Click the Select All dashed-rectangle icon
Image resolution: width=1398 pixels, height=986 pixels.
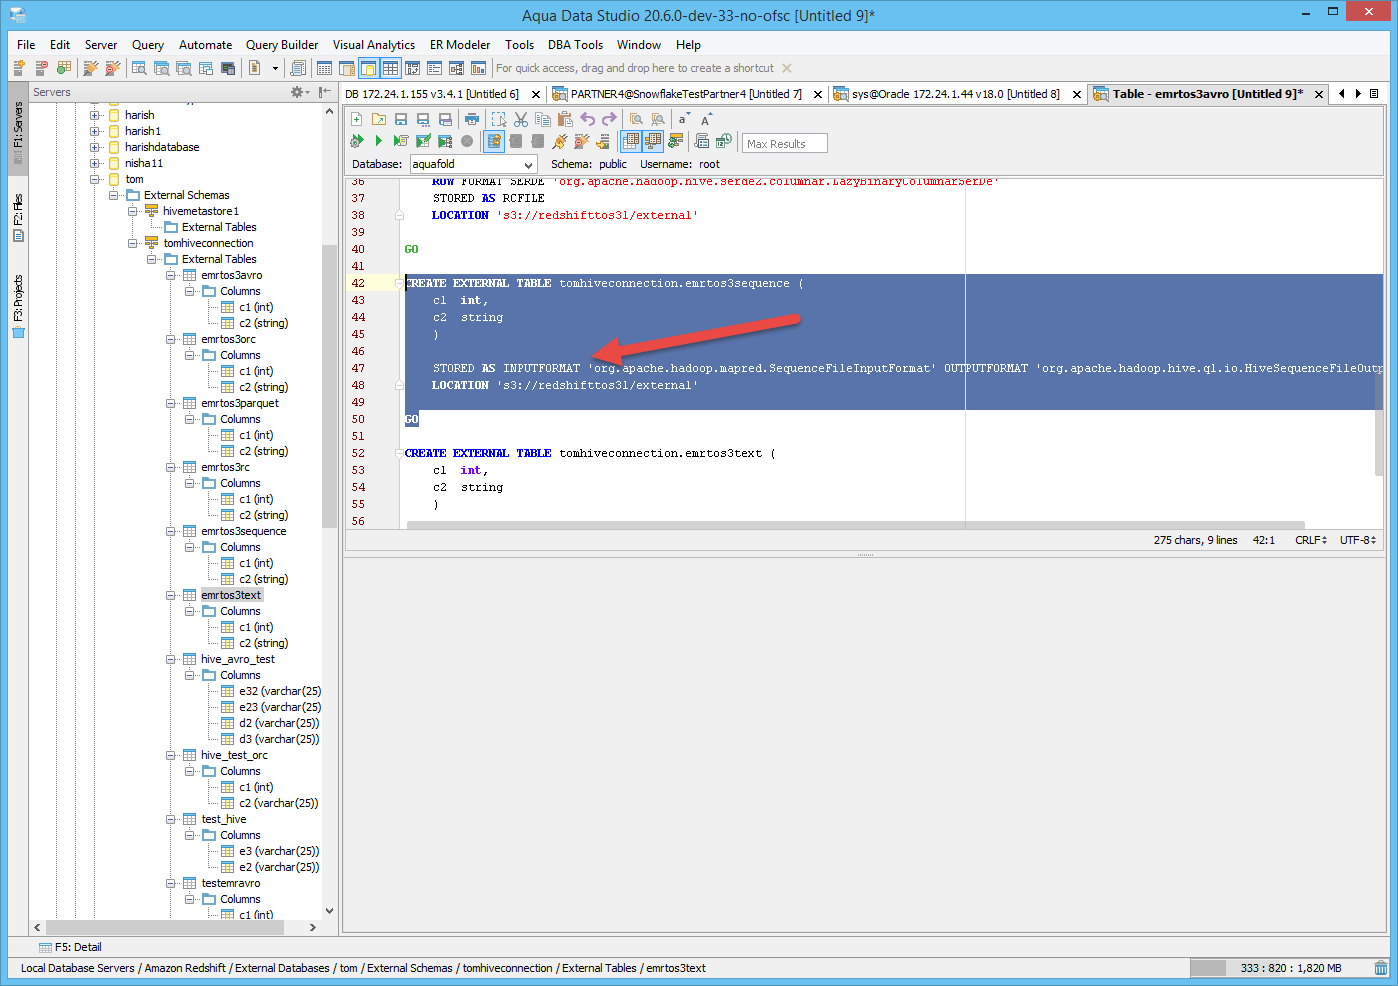pos(499,119)
